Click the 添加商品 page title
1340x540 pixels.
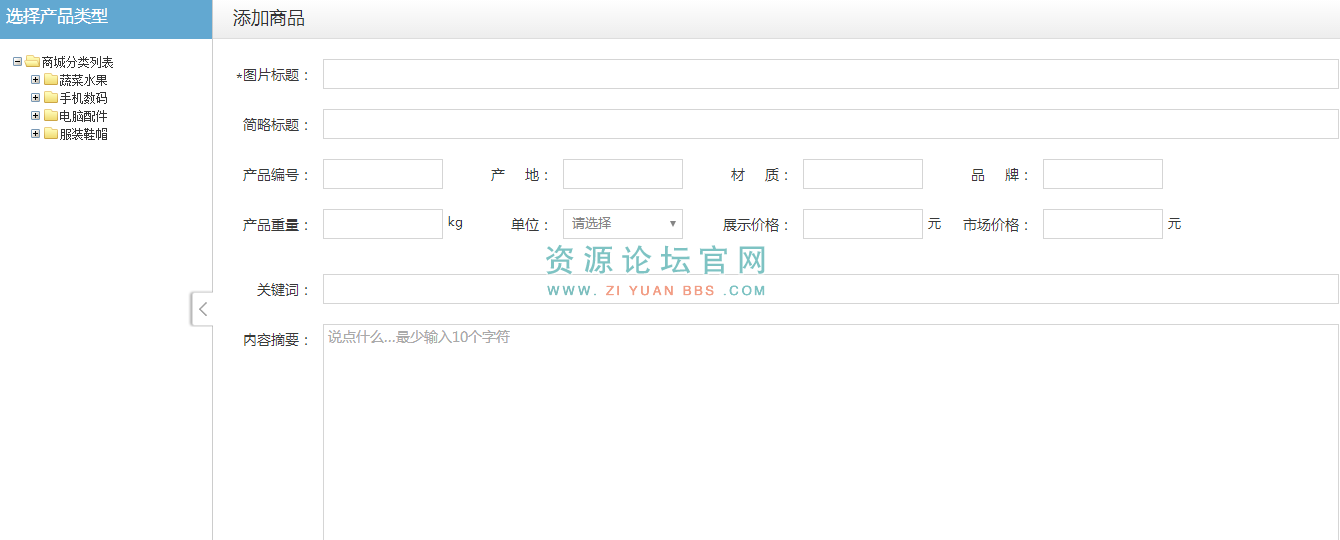pyautogui.click(x=269, y=19)
